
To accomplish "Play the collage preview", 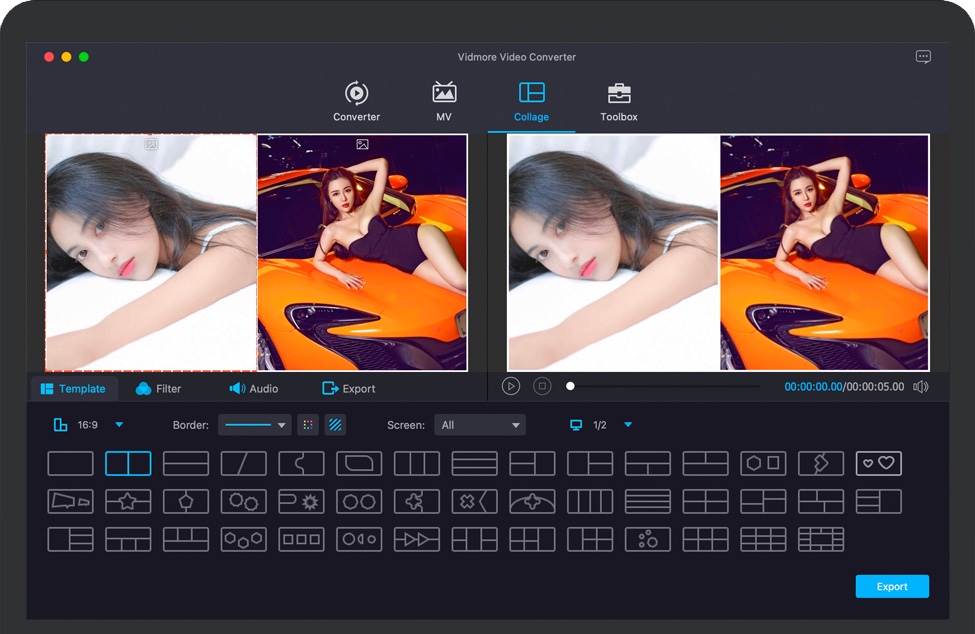I will (511, 386).
